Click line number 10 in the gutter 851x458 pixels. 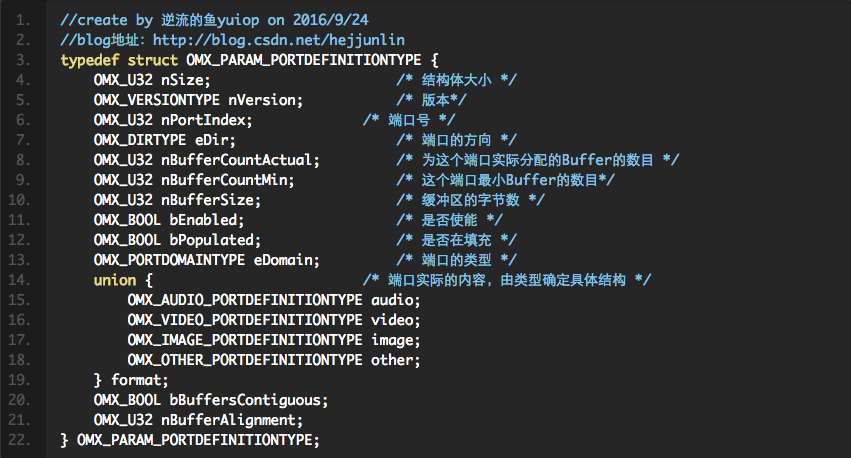(x=20, y=200)
